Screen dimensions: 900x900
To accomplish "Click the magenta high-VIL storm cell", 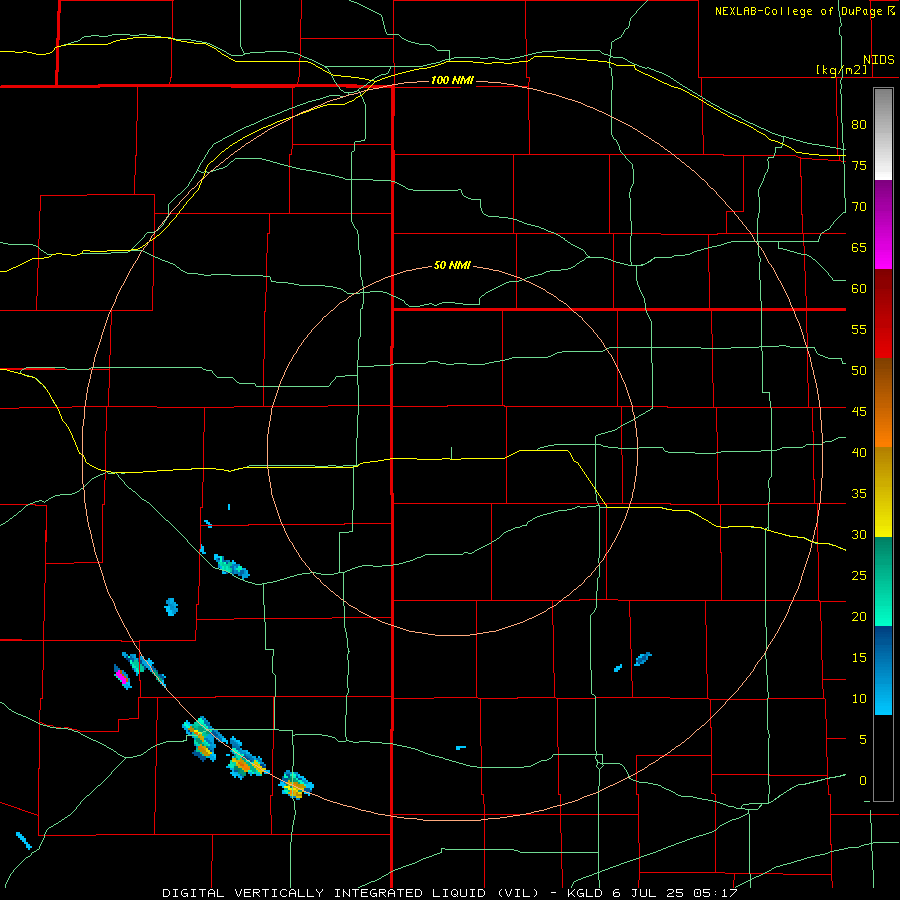I will (x=122, y=677).
